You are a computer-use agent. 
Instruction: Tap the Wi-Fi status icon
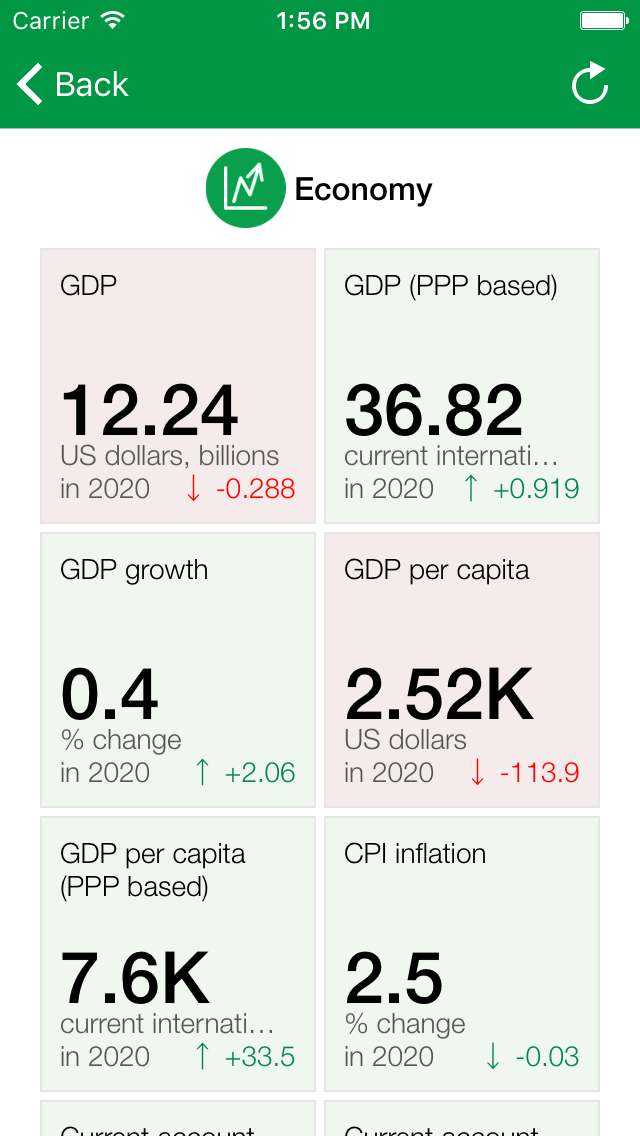pos(113,21)
